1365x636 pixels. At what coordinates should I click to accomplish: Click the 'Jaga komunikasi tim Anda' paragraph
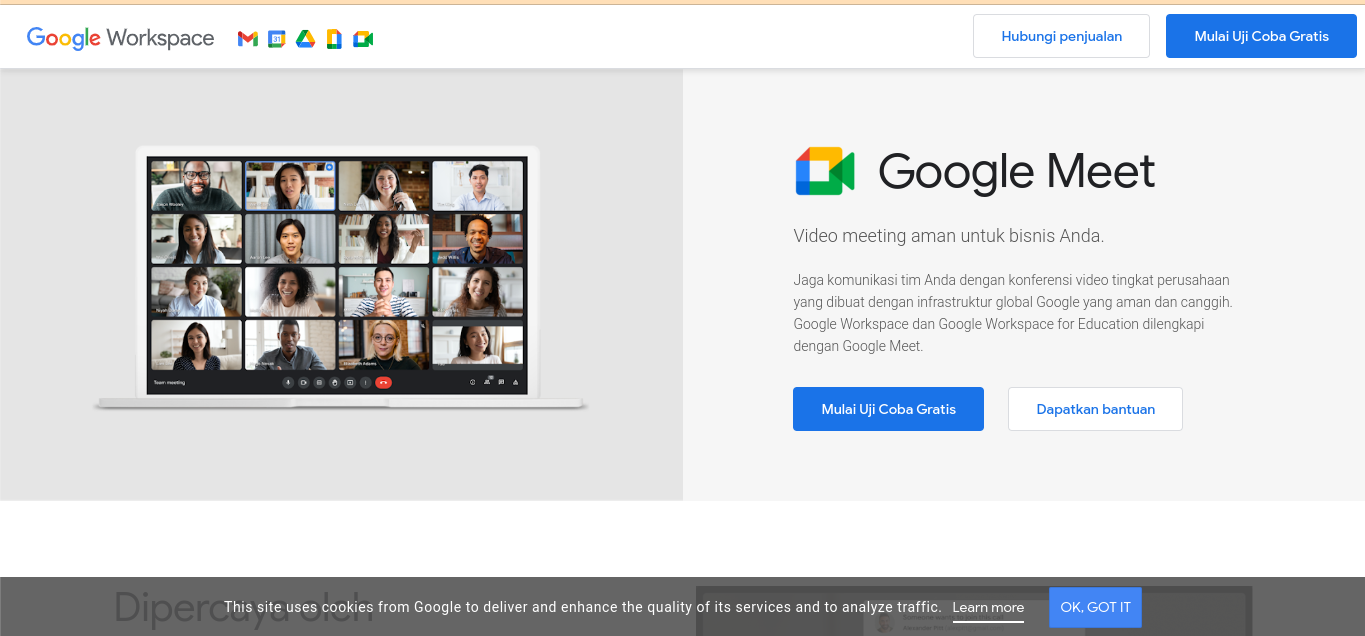[x=1013, y=313]
